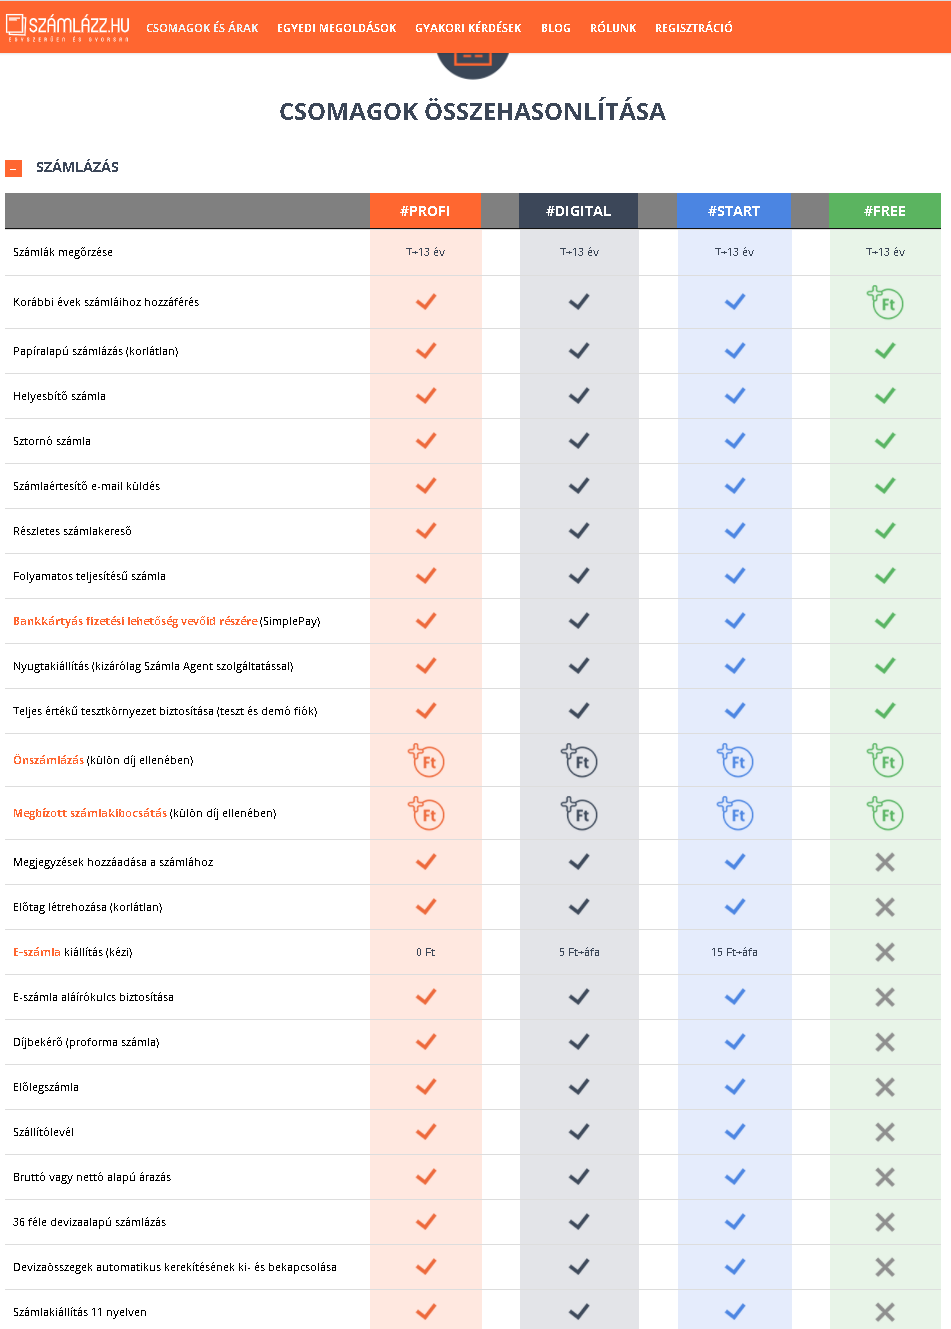Click the green Ft icon for Korábbi évek in #FREE
Screen dimensions: 951x1329
click(885, 302)
